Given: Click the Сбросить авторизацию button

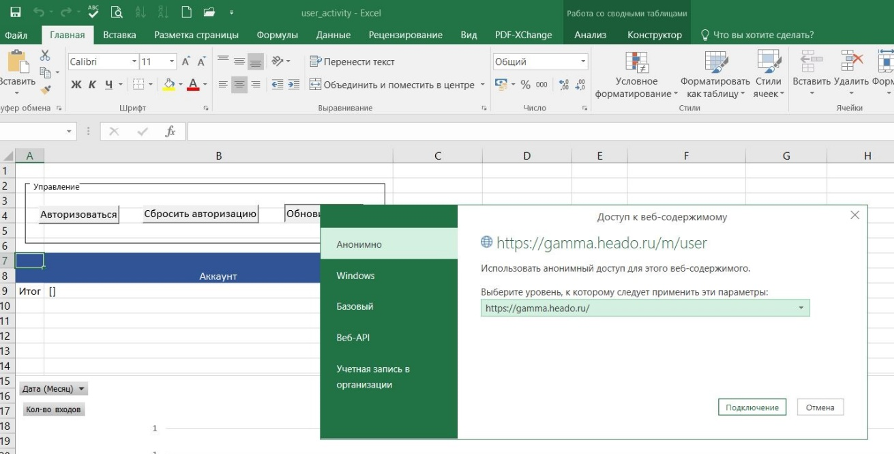Looking at the screenshot, I should [x=200, y=214].
